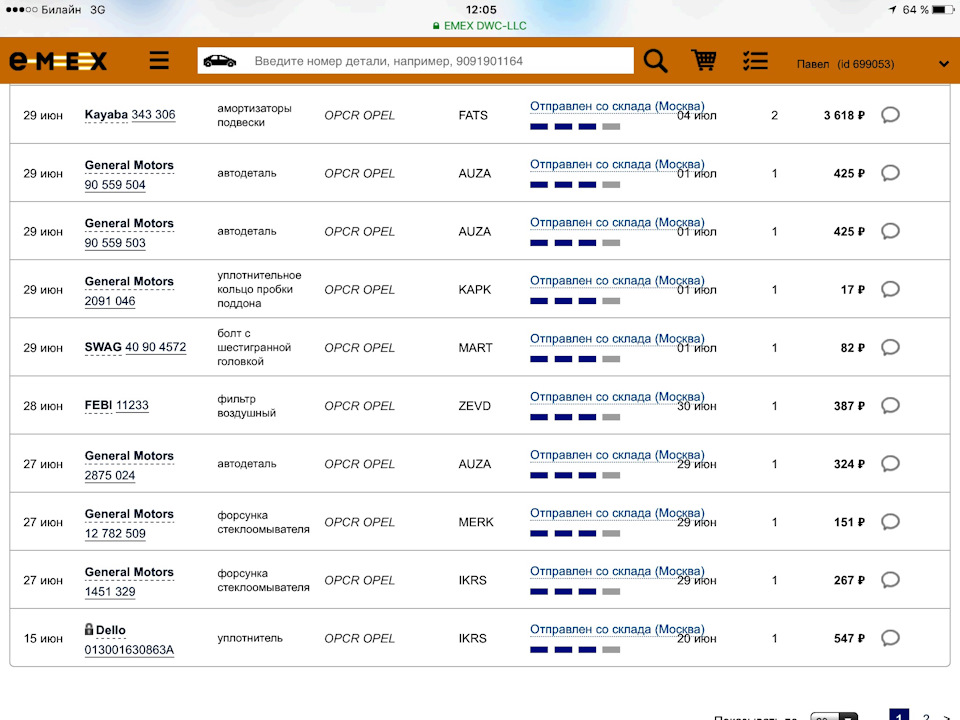960x720 pixels.
Task: Select supplier code MERK
Action: click(476, 522)
